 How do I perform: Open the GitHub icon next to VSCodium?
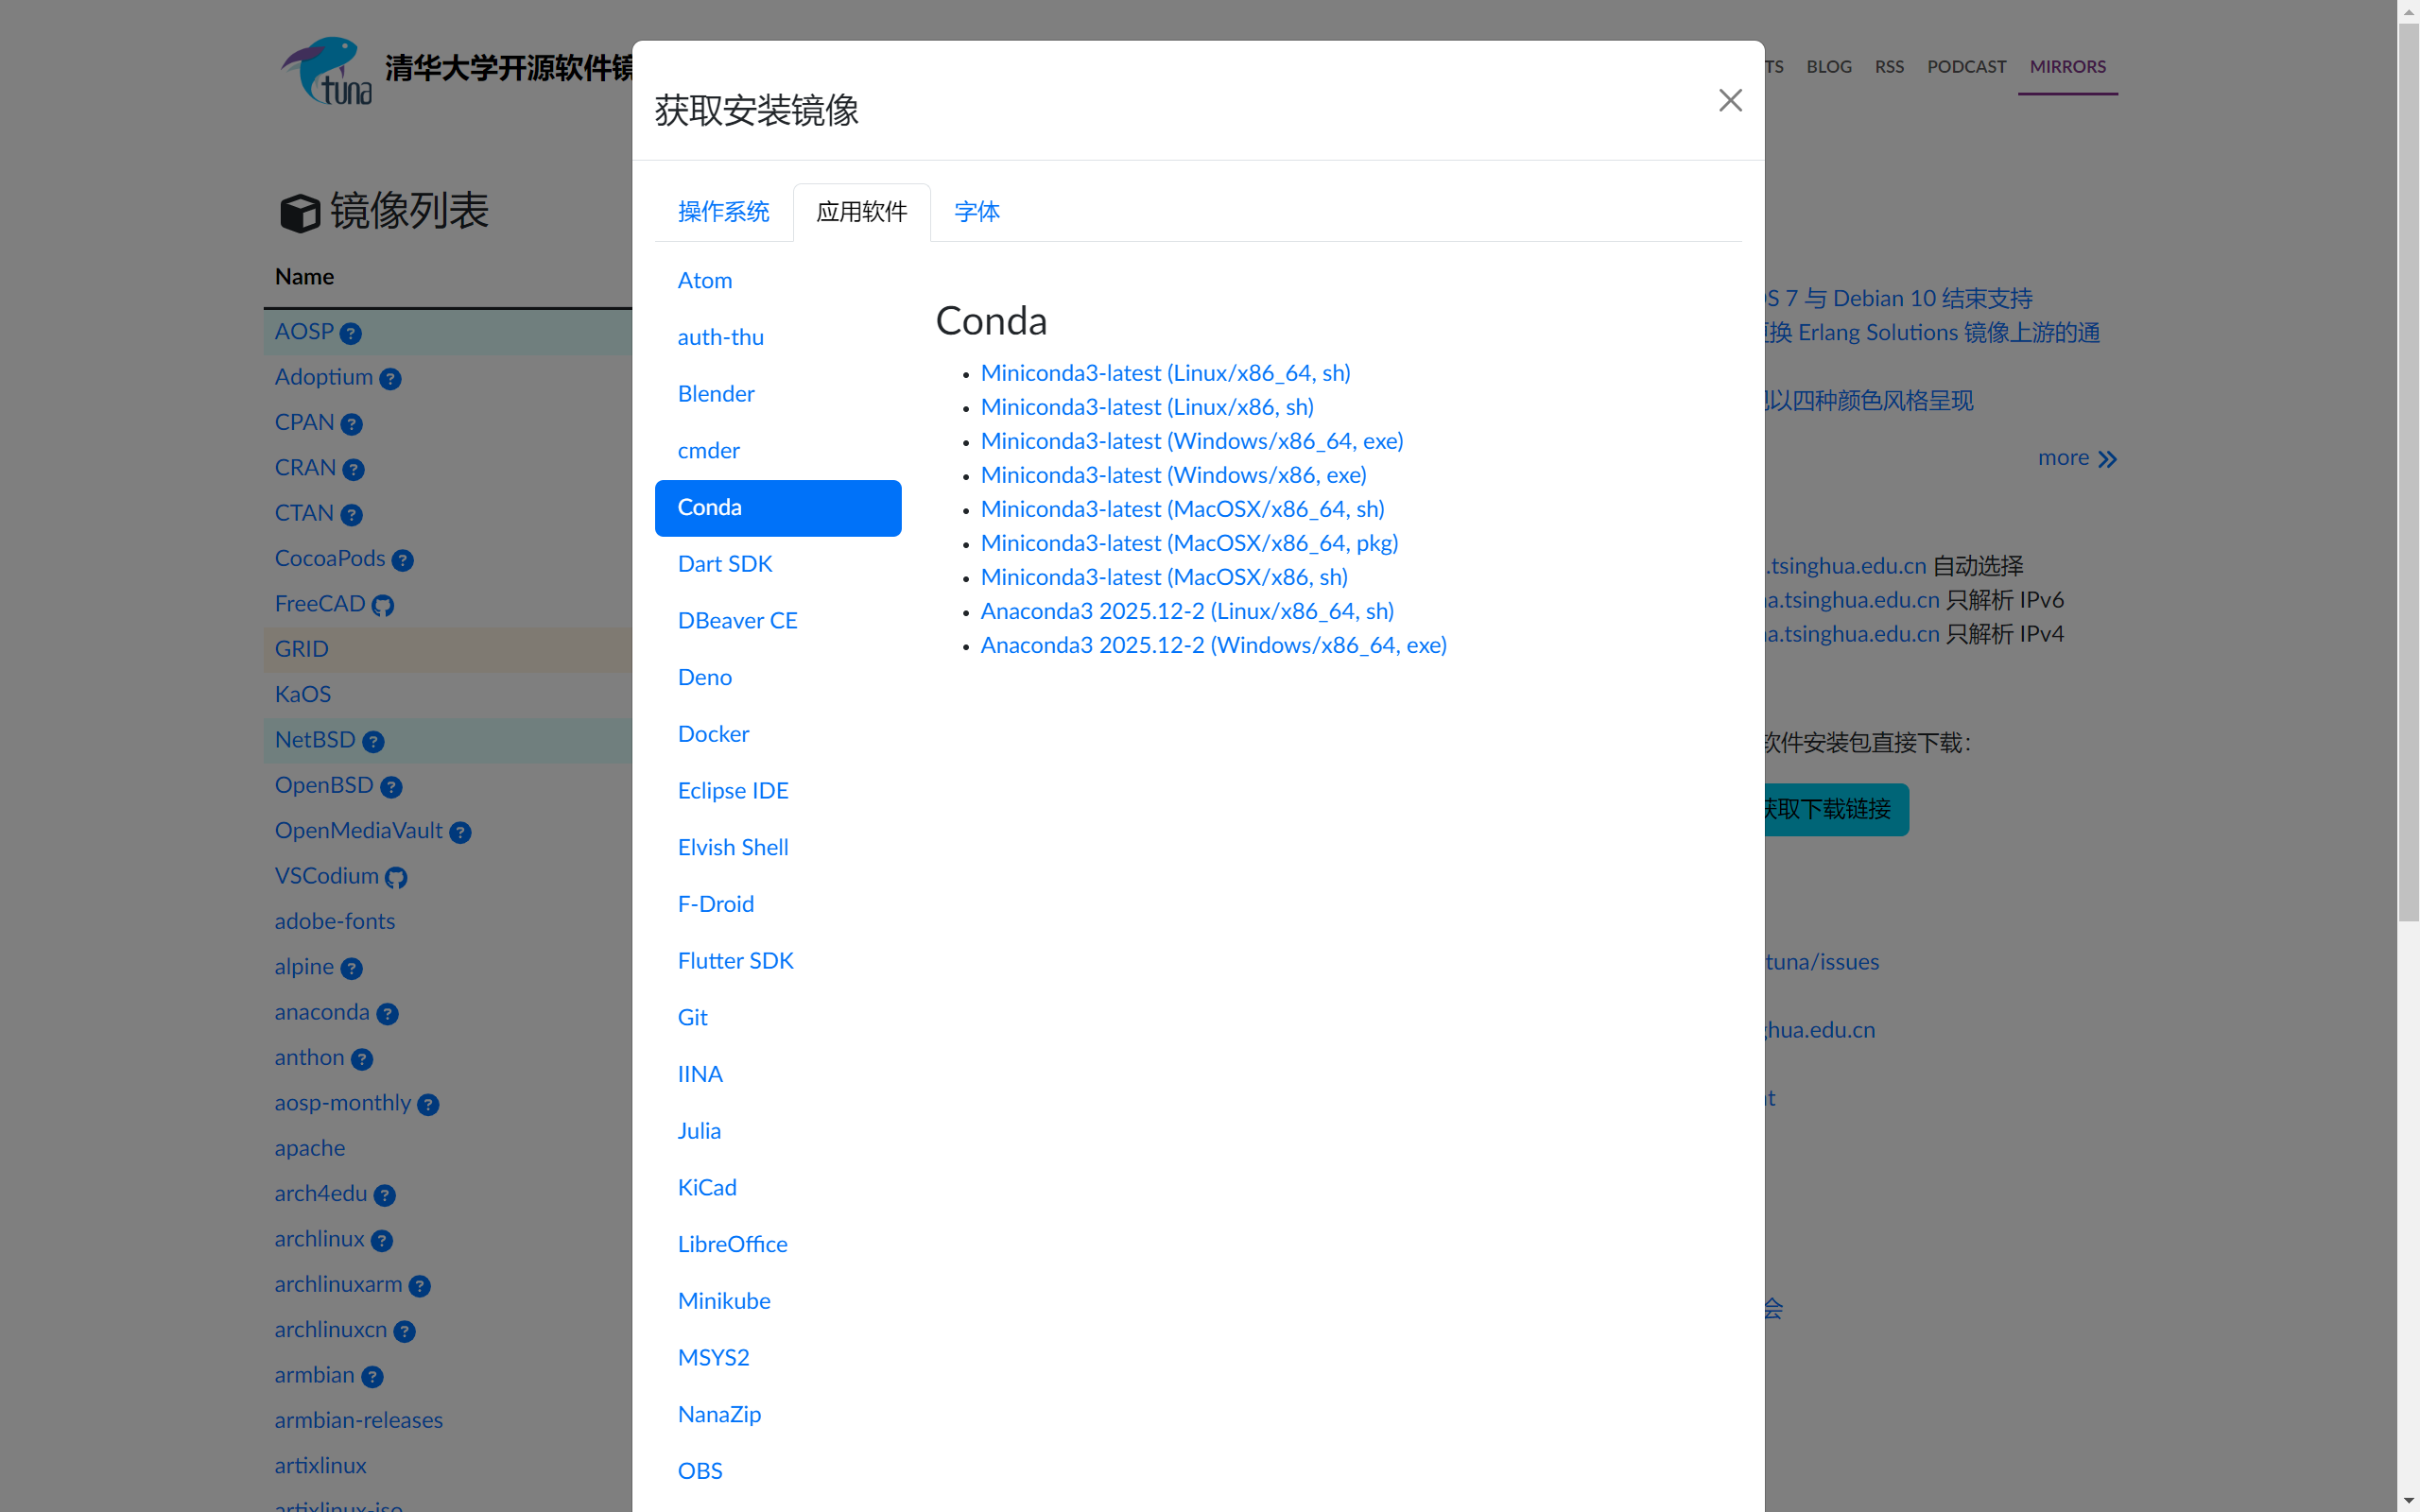tap(397, 878)
